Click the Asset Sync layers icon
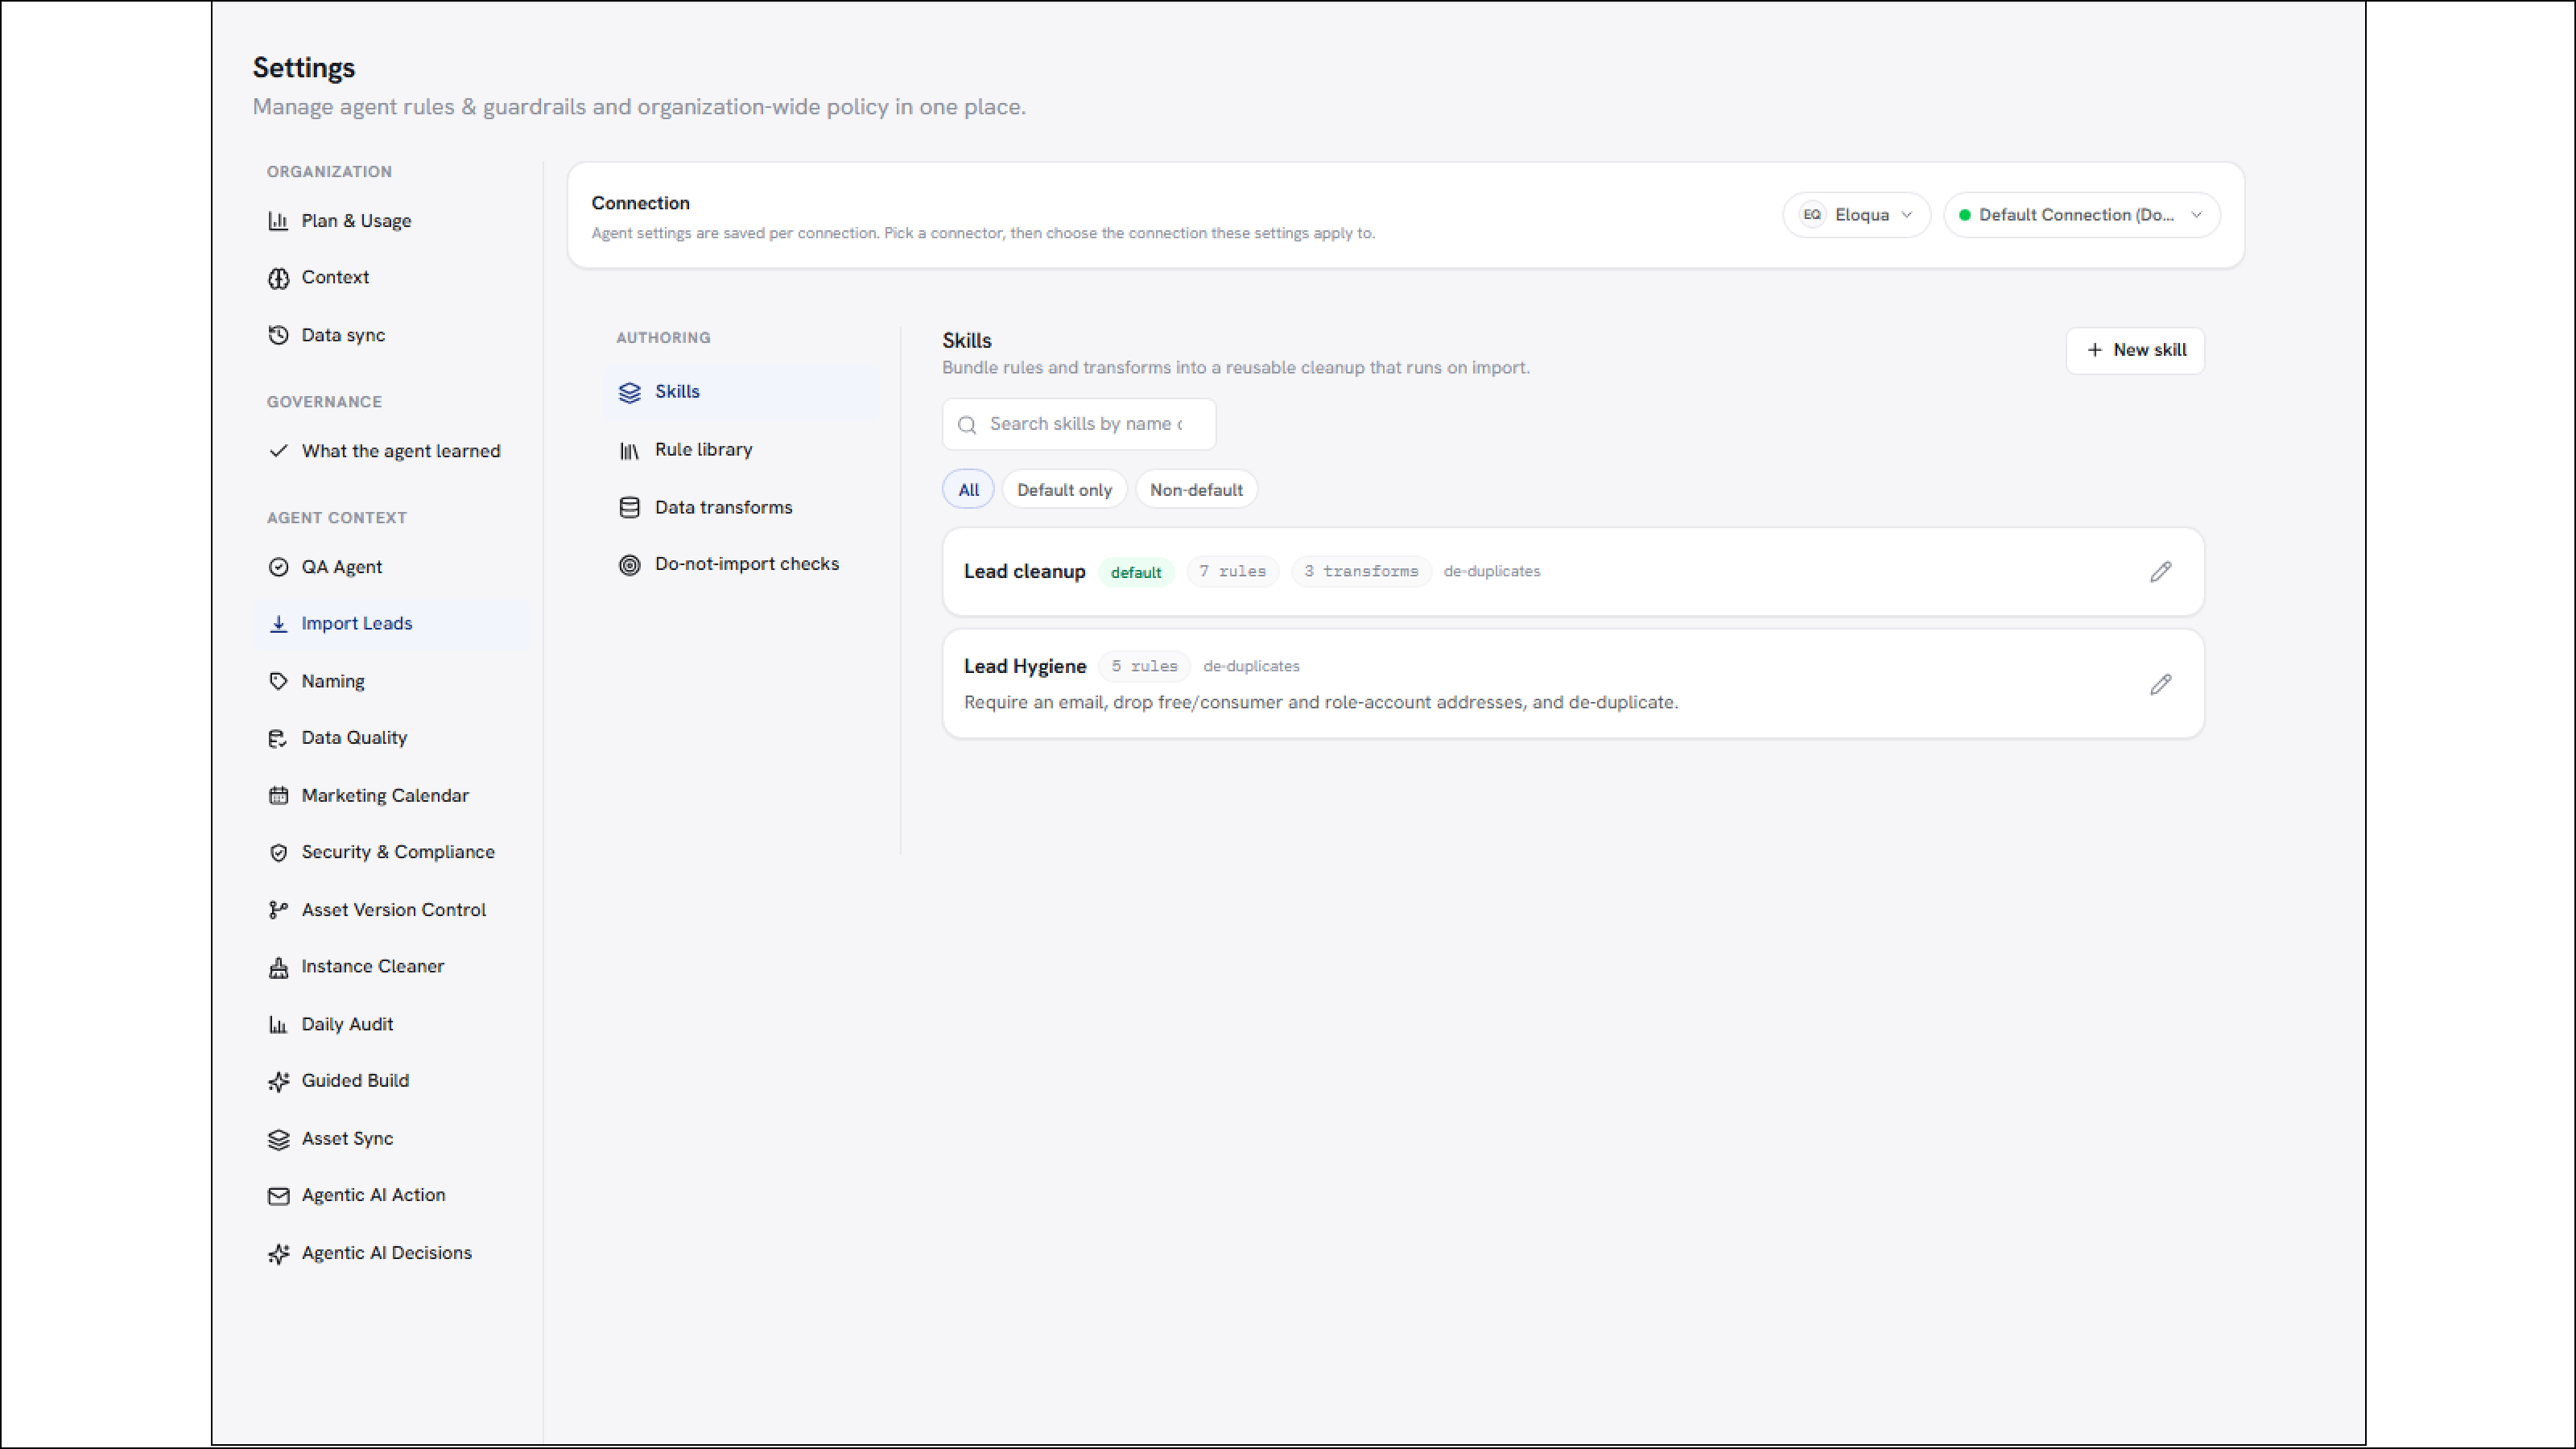This screenshot has width=2576, height=1449. 278,1139
